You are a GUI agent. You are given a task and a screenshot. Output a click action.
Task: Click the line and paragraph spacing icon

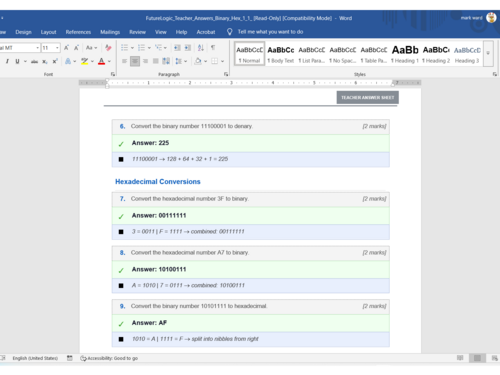tap(179, 61)
